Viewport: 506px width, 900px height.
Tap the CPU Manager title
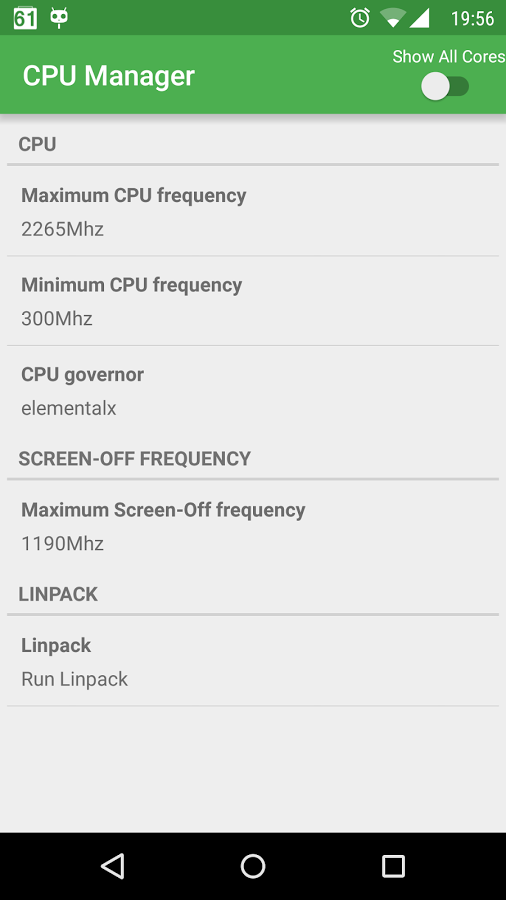pos(108,76)
